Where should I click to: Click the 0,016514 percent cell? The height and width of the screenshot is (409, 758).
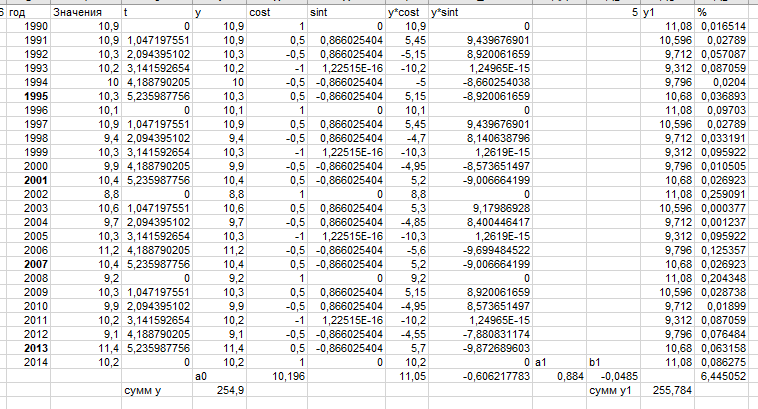tap(722, 26)
